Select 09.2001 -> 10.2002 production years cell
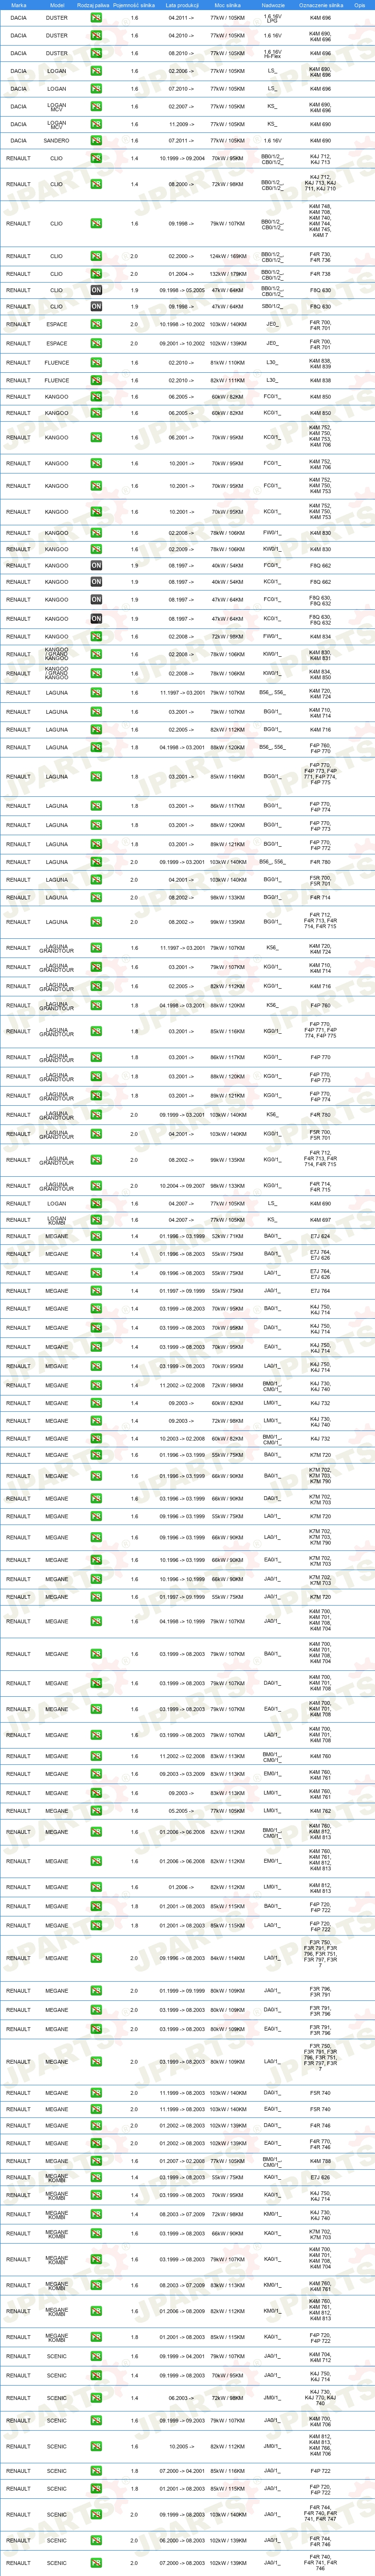375x2576 pixels. [182, 344]
